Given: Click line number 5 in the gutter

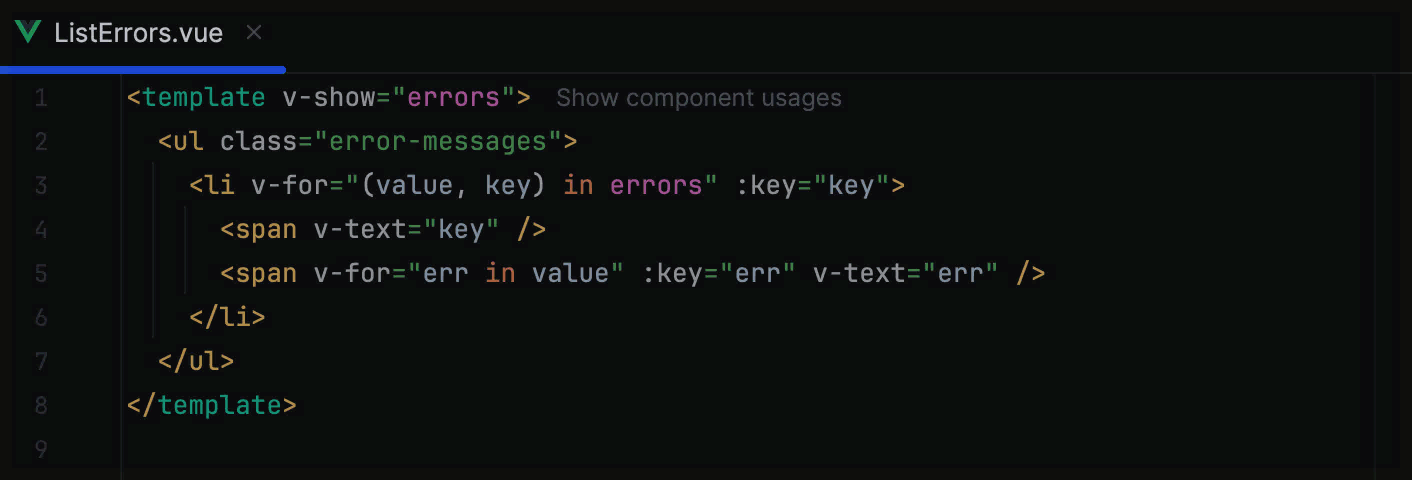Looking at the screenshot, I should pyautogui.click(x=40, y=273).
